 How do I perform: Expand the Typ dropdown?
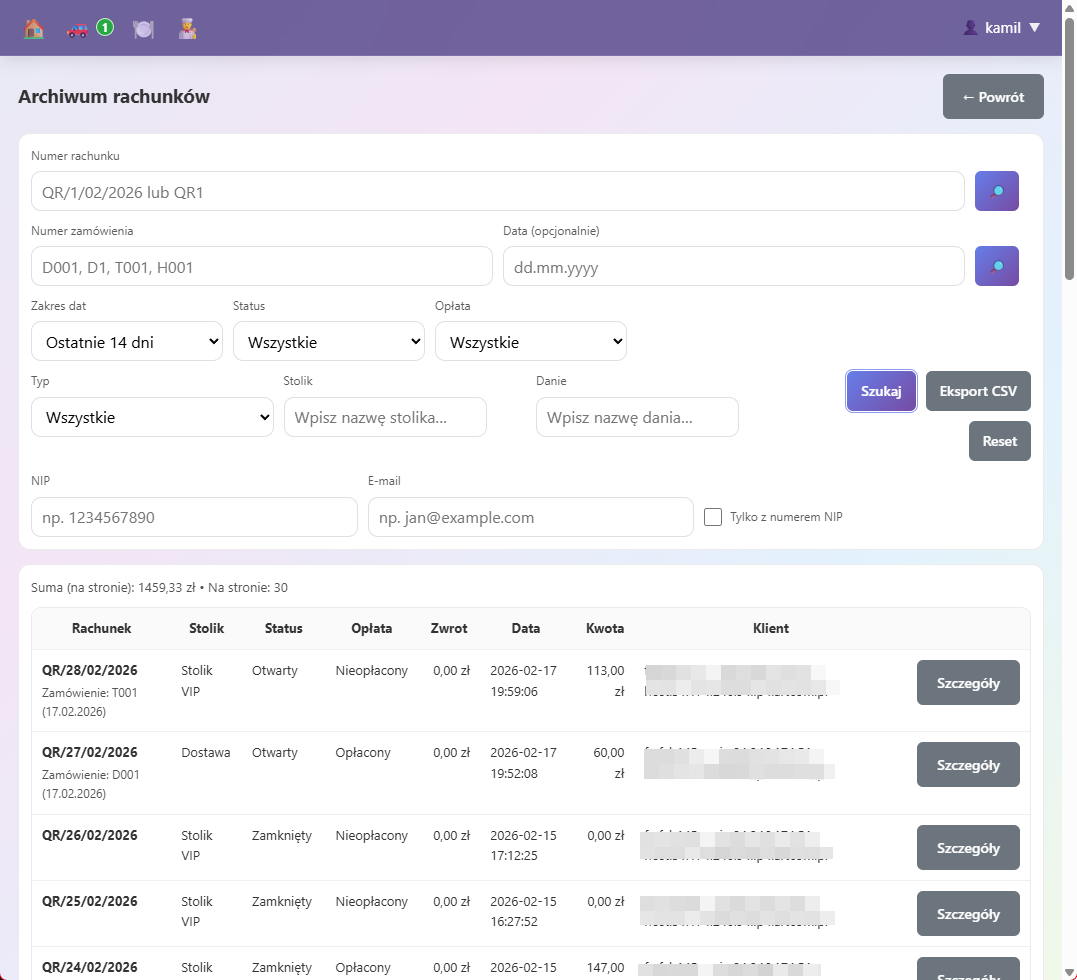tap(152, 417)
